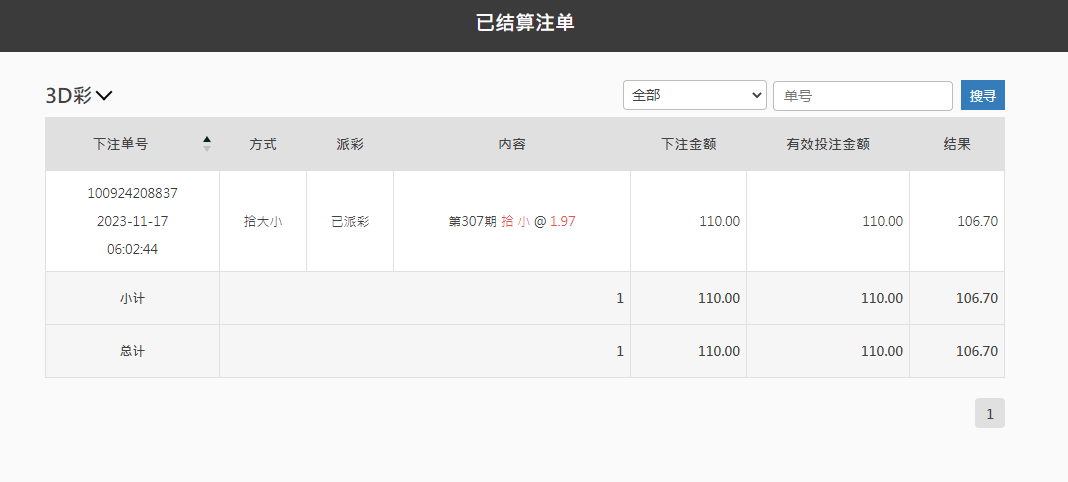Click the 单号 search input field
1068x482 pixels.
pyautogui.click(x=862, y=96)
